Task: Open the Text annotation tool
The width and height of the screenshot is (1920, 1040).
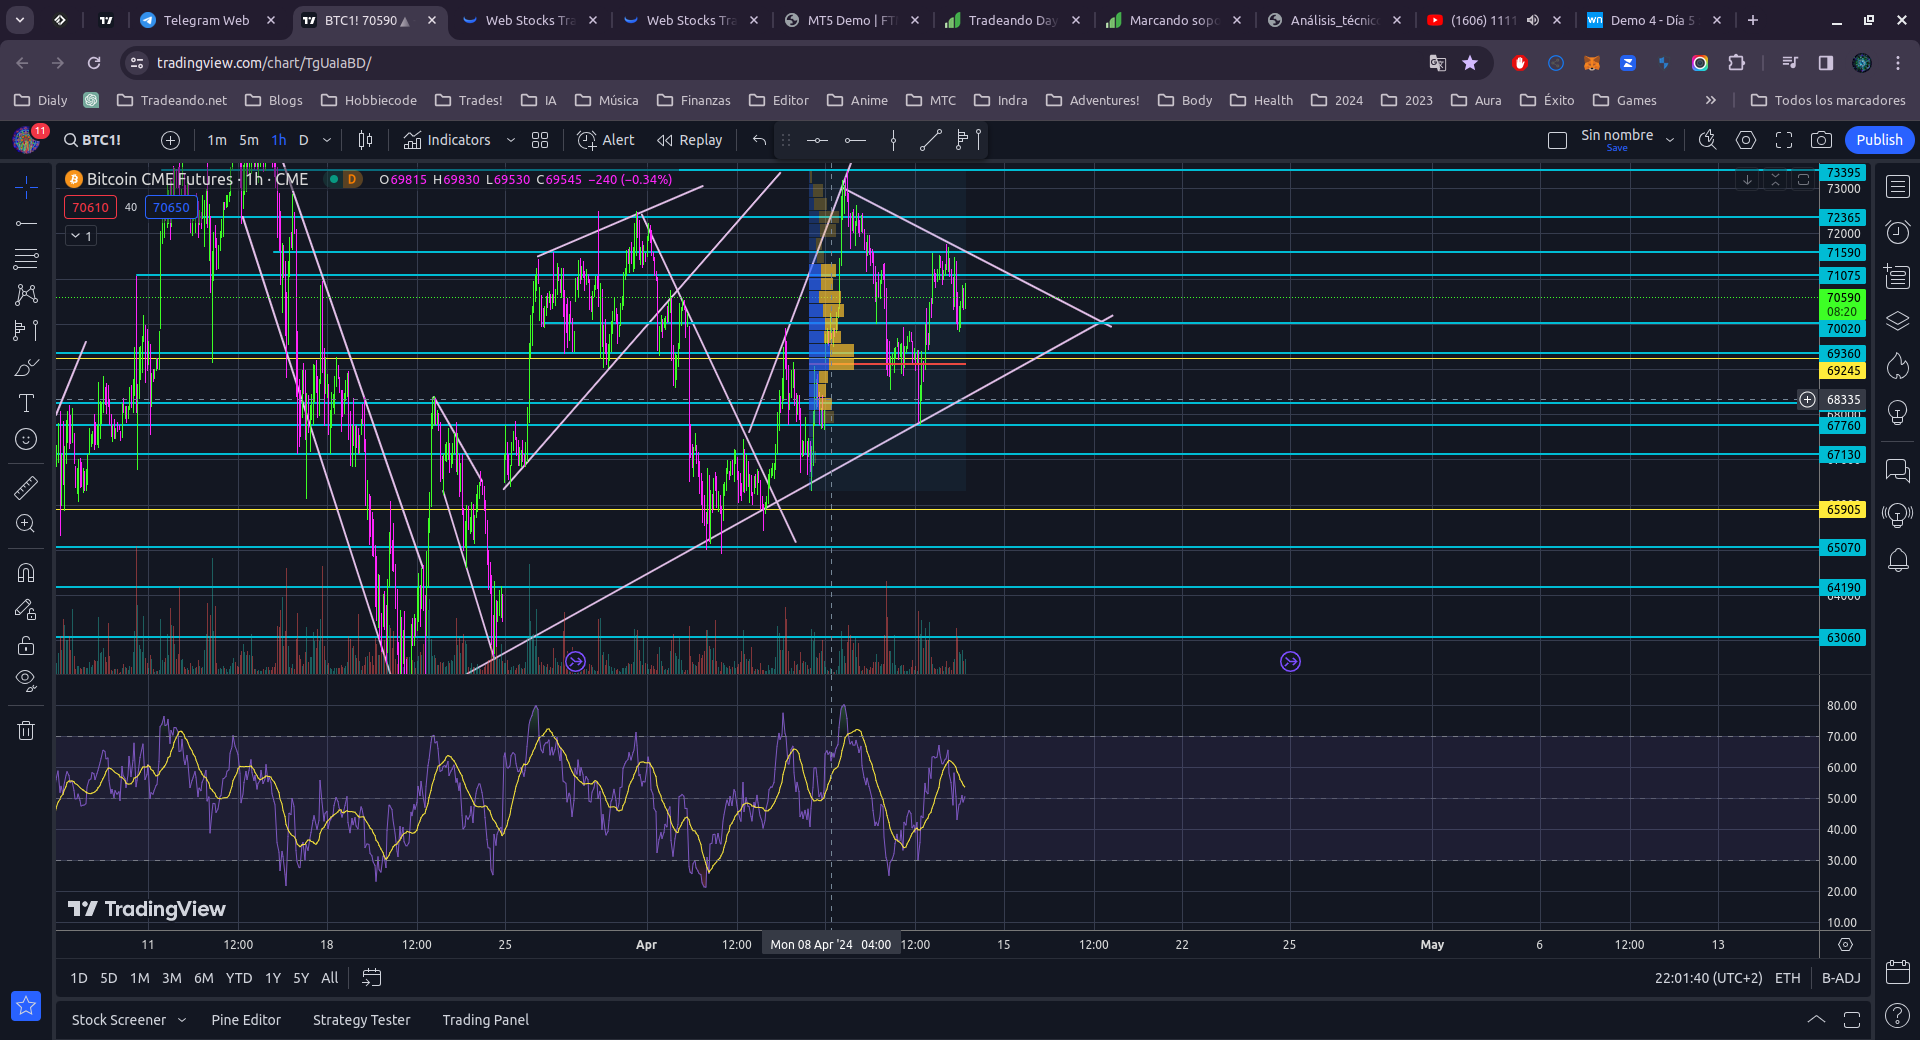Action: pos(26,403)
